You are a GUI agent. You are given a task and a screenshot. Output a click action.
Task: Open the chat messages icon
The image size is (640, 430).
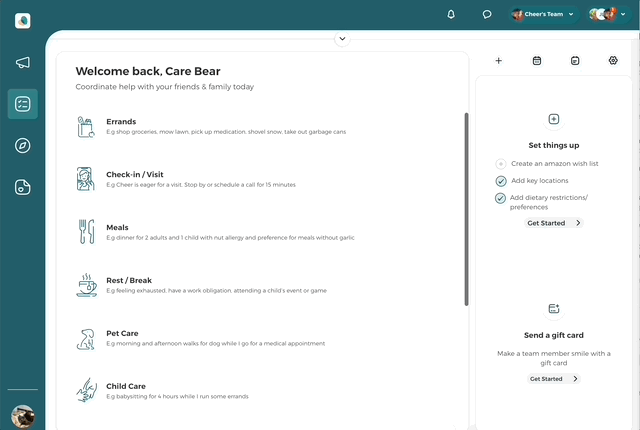[x=487, y=15]
